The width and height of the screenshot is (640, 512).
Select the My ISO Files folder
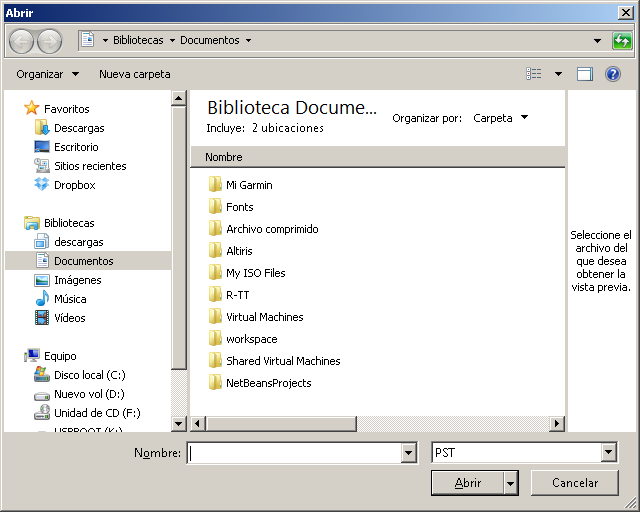point(247,273)
